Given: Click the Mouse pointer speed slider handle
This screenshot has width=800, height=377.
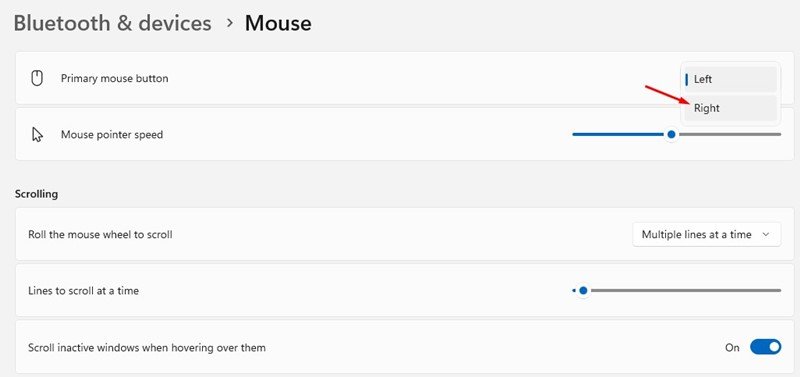Looking at the screenshot, I should [671, 134].
